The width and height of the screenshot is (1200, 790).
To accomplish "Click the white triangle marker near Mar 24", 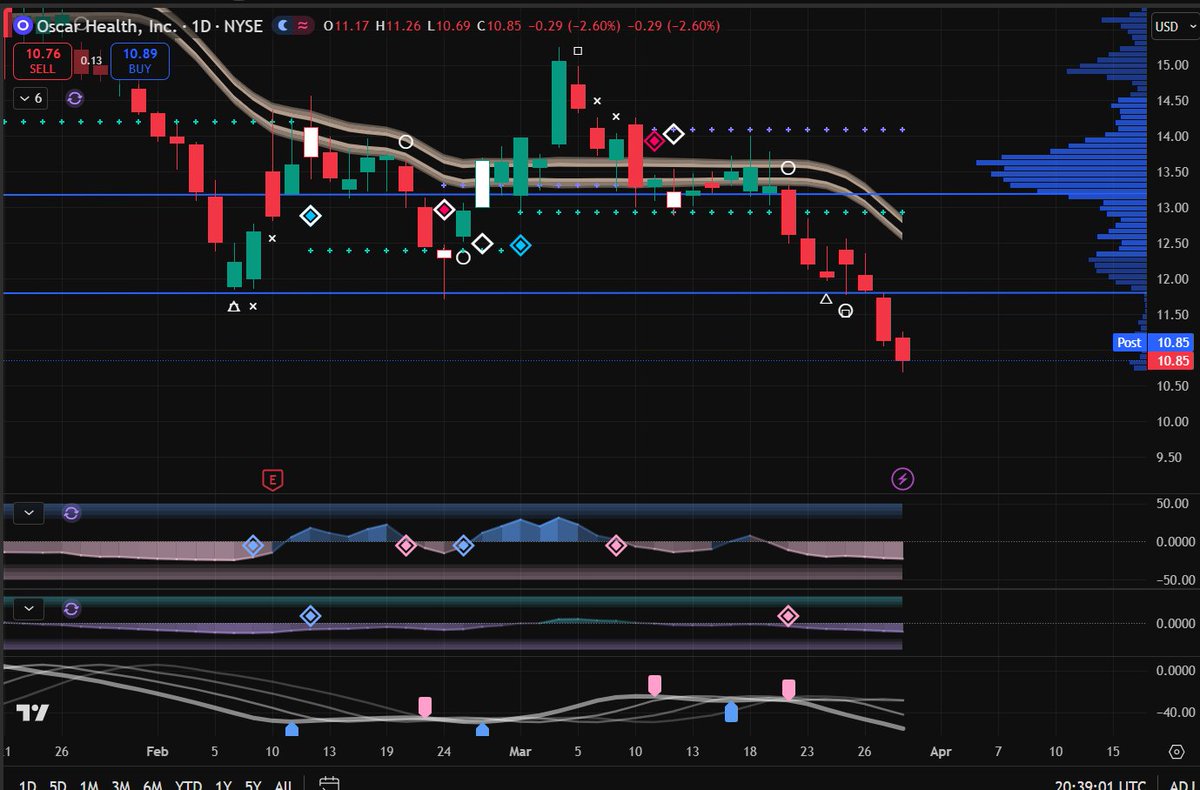I will click(825, 299).
